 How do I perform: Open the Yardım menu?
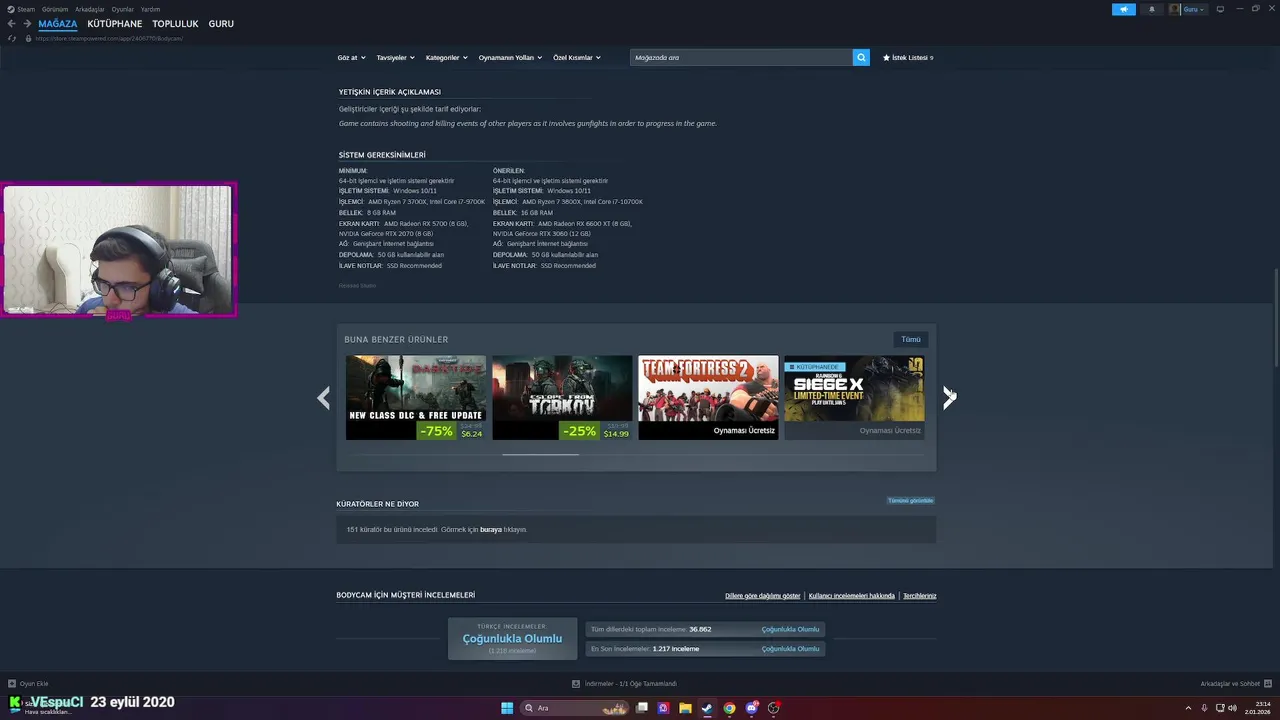tap(150, 9)
